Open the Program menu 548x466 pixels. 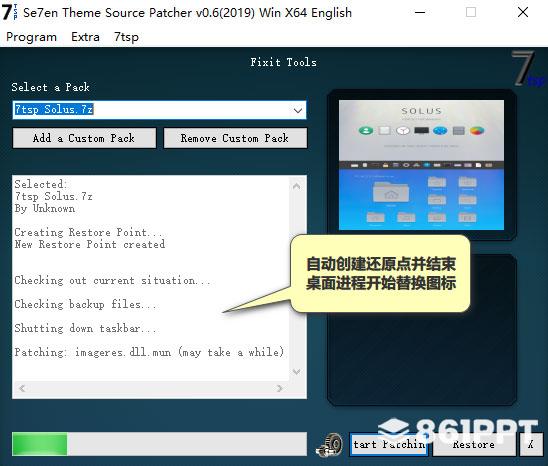click(x=31, y=37)
